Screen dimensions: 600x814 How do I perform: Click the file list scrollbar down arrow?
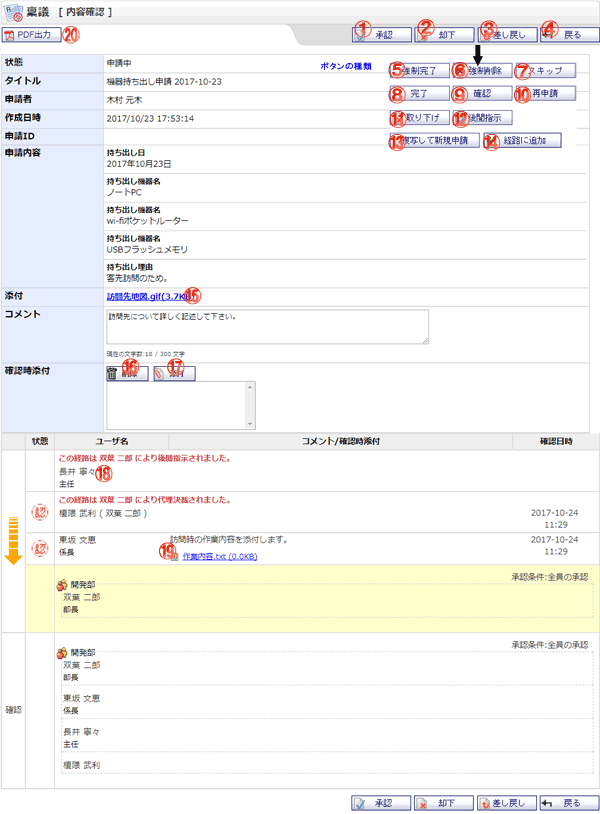pos(250,424)
